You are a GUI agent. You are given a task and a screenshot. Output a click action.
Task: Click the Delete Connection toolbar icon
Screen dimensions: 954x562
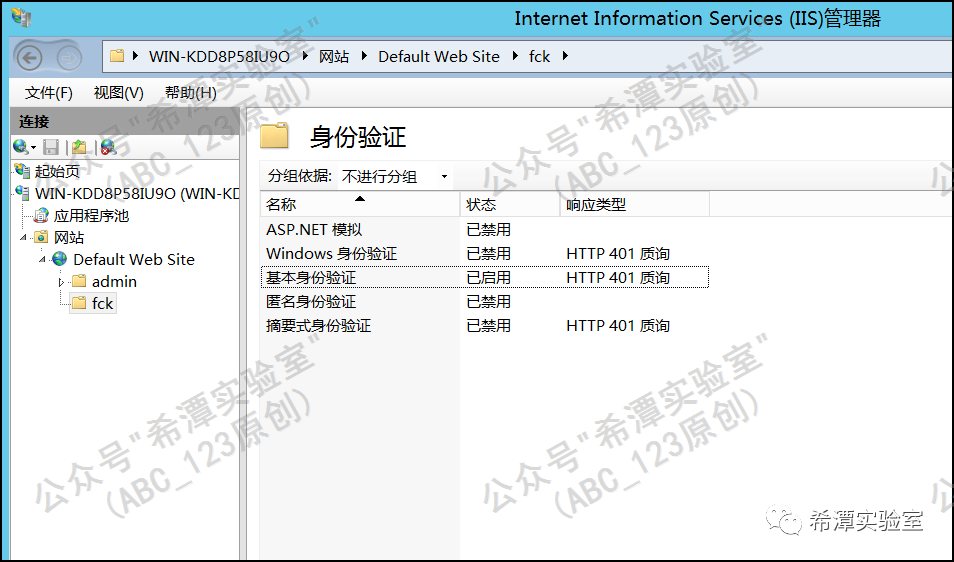click(x=108, y=147)
